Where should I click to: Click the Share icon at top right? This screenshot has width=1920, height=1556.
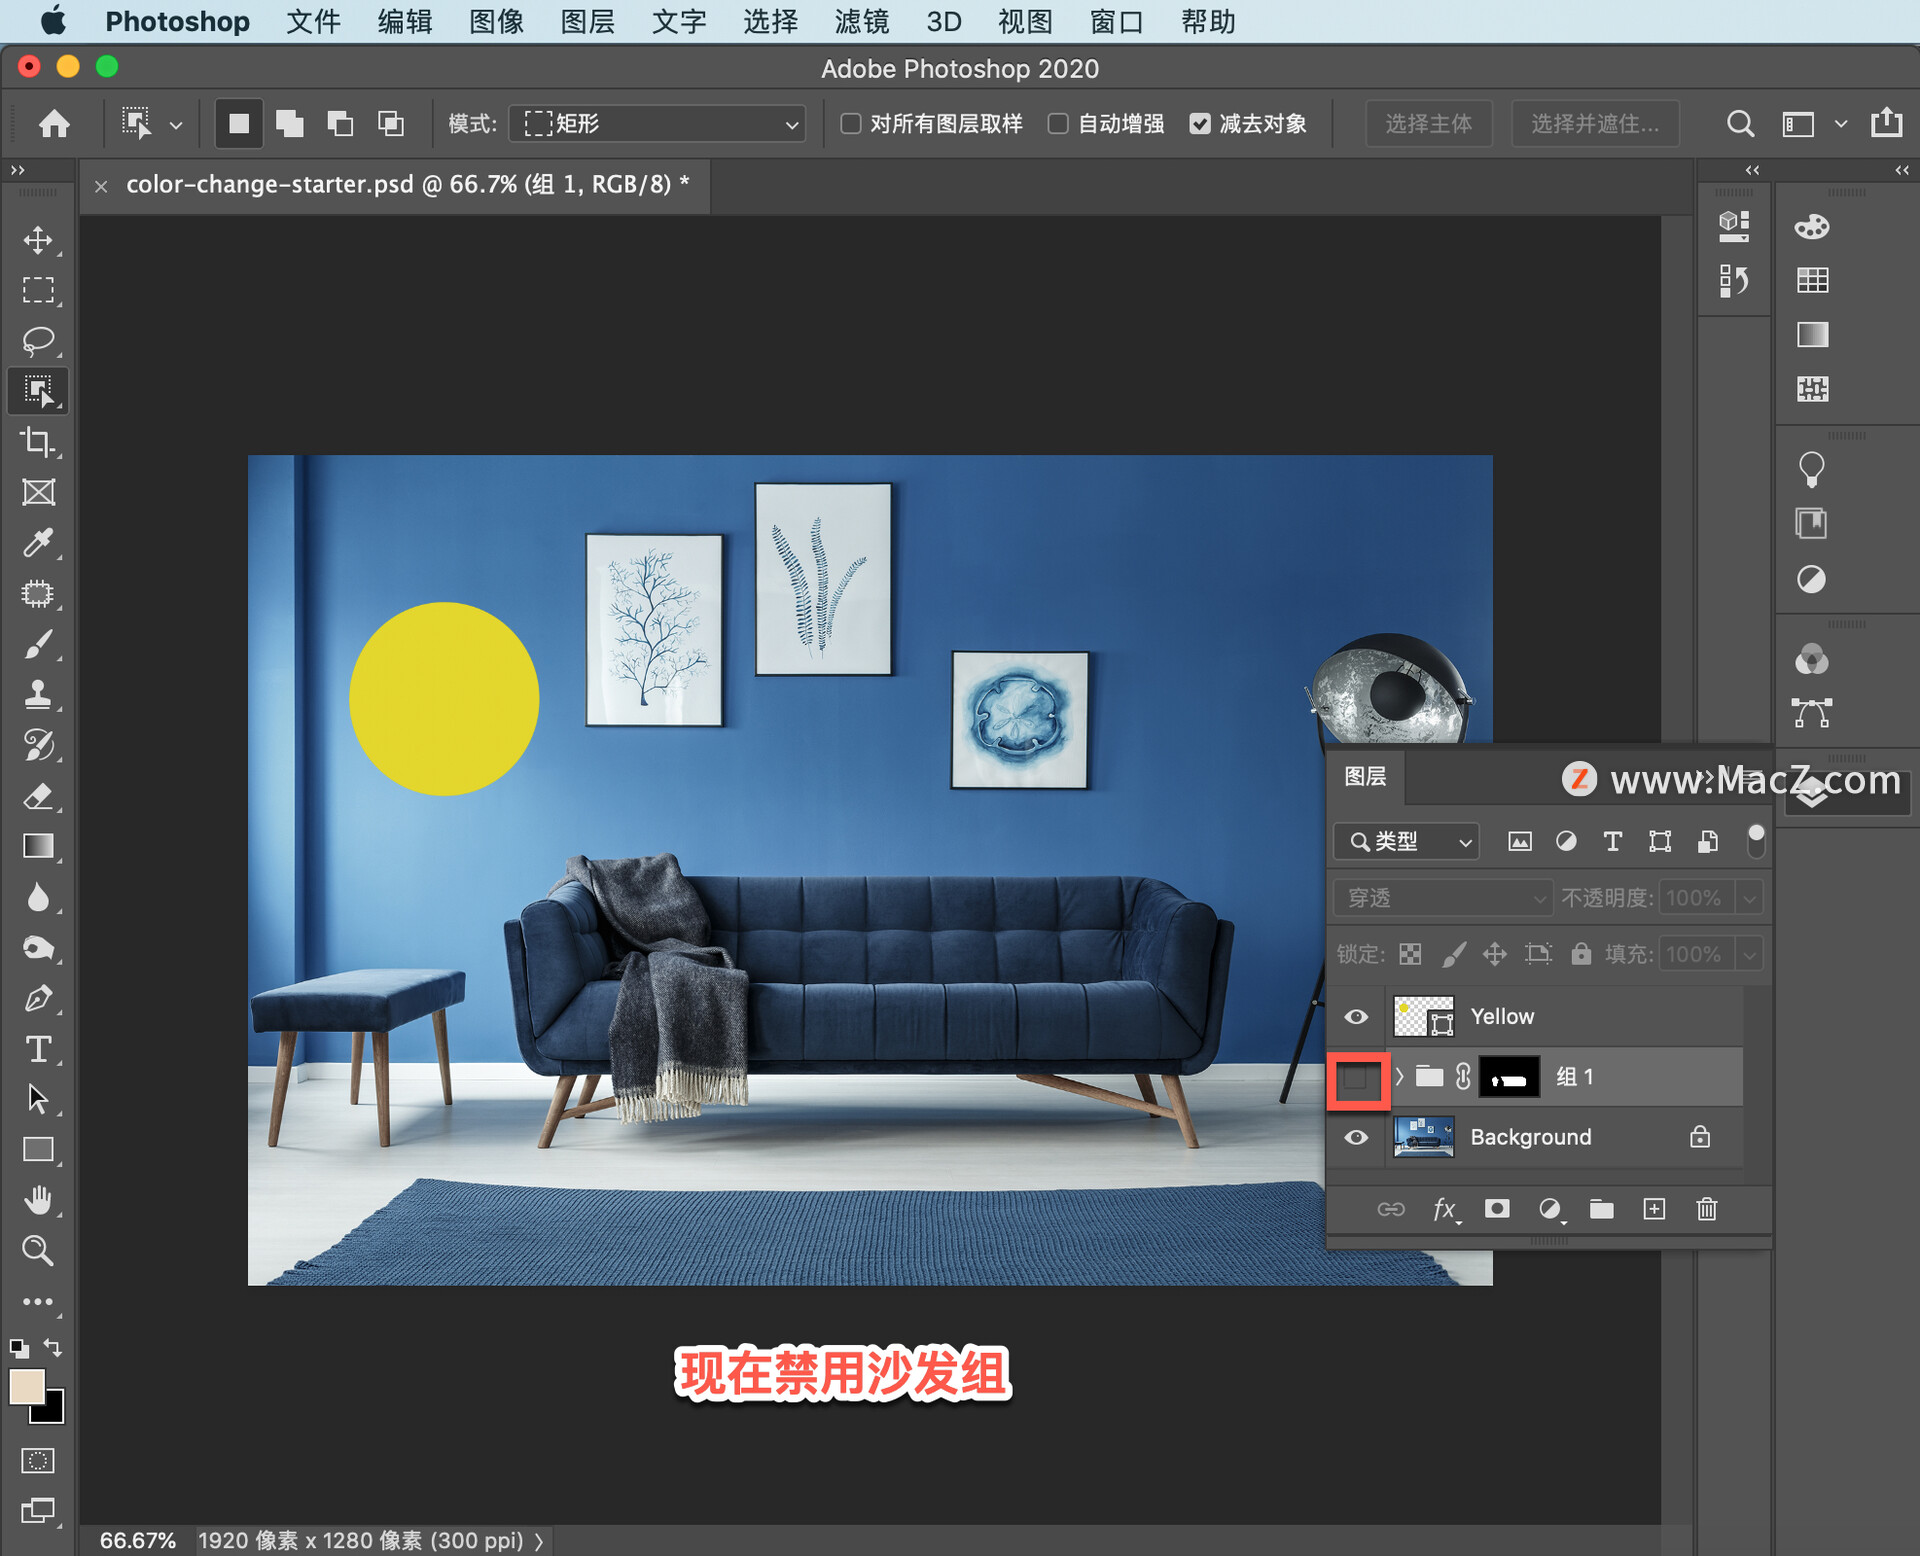(x=1887, y=122)
